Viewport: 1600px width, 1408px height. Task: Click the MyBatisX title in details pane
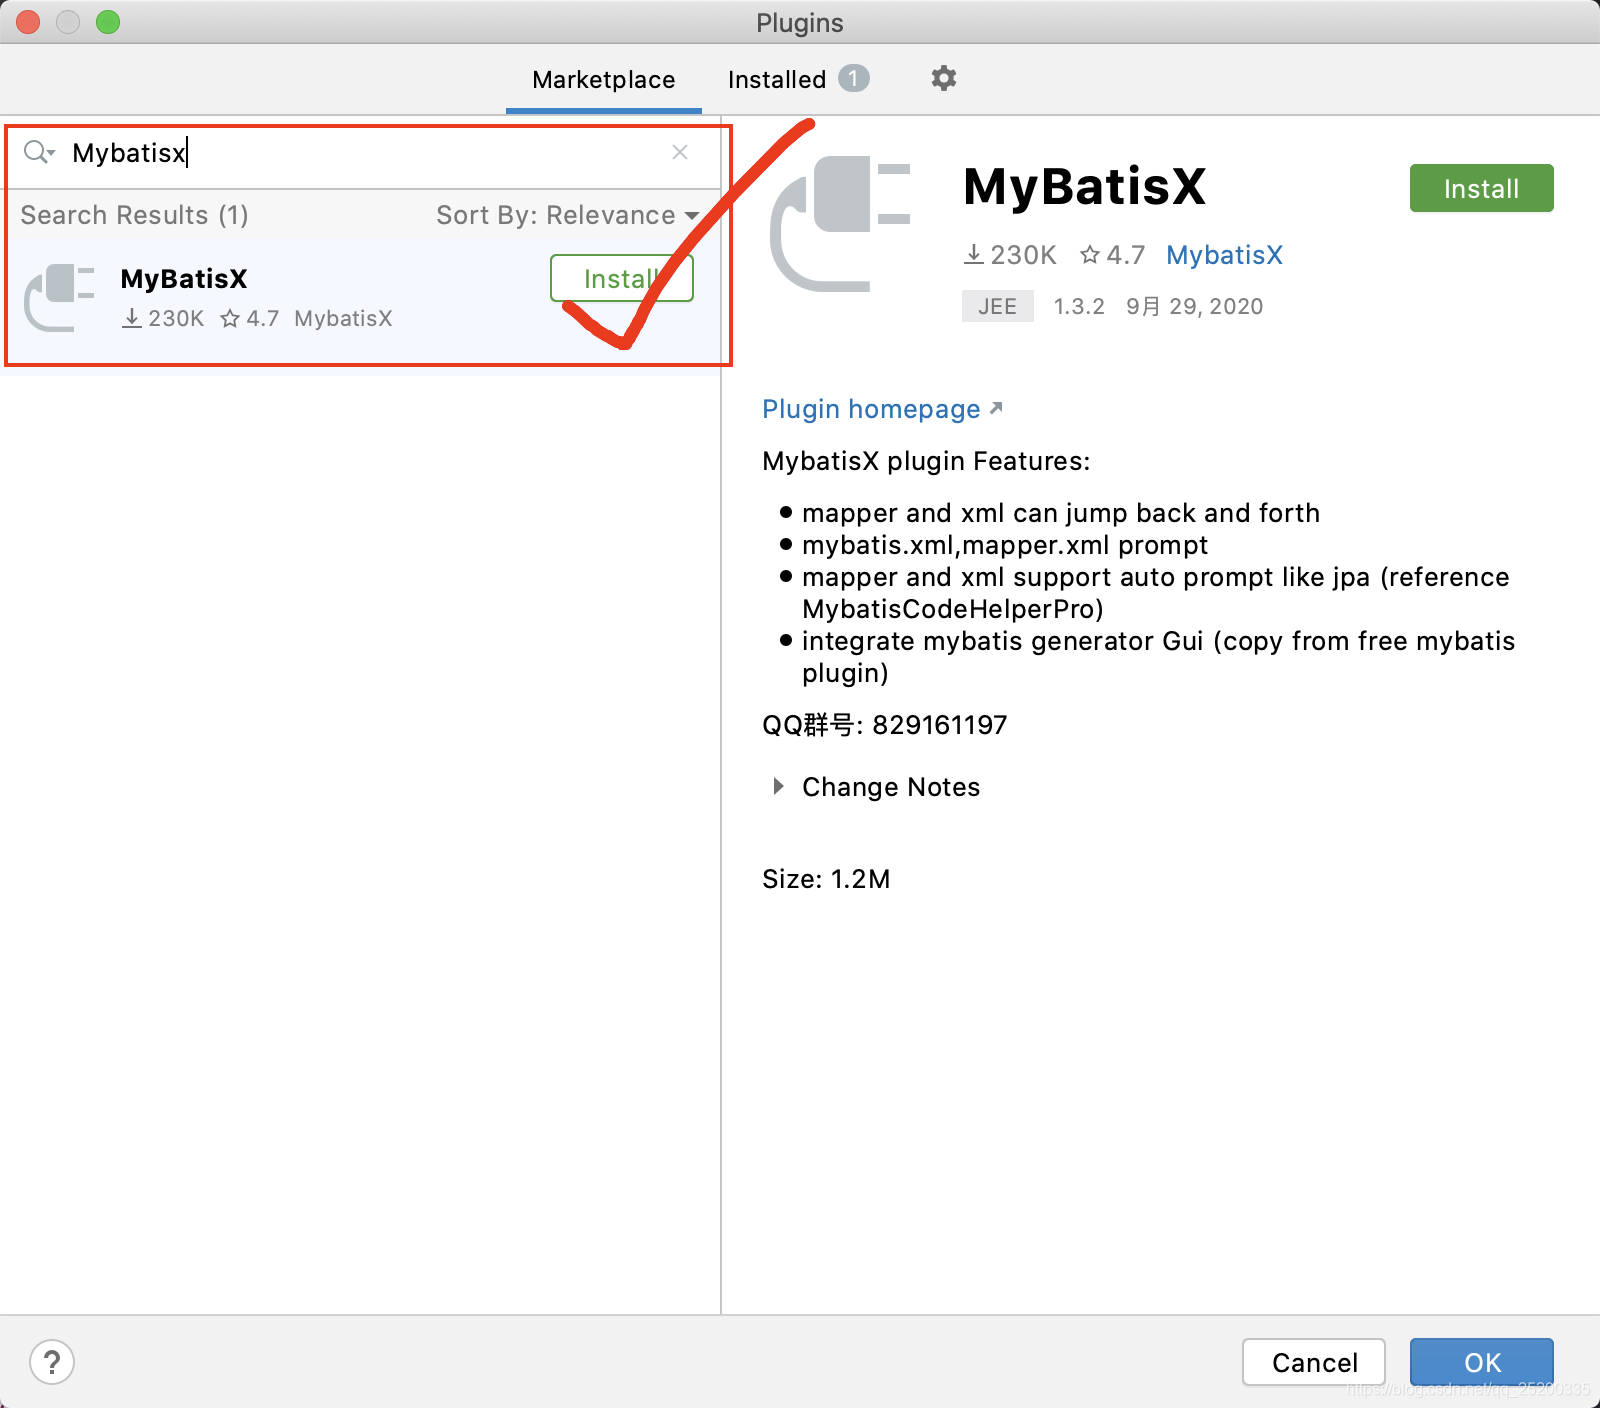(1084, 187)
